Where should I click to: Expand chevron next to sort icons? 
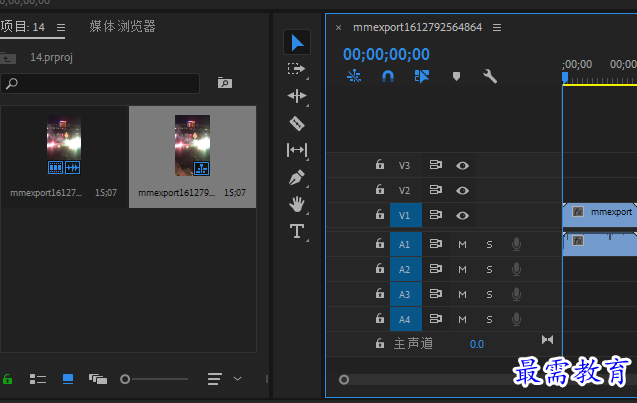pos(237,379)
